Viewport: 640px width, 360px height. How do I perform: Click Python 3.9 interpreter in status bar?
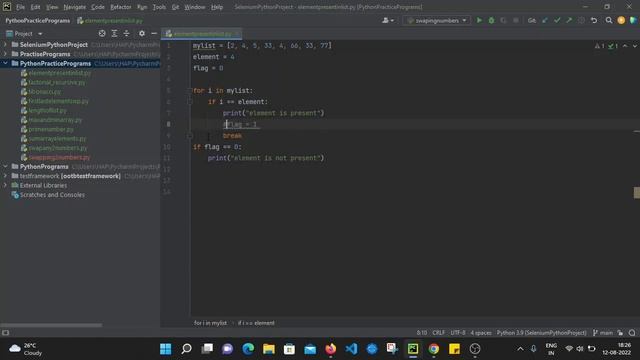[x=541, y=333]
